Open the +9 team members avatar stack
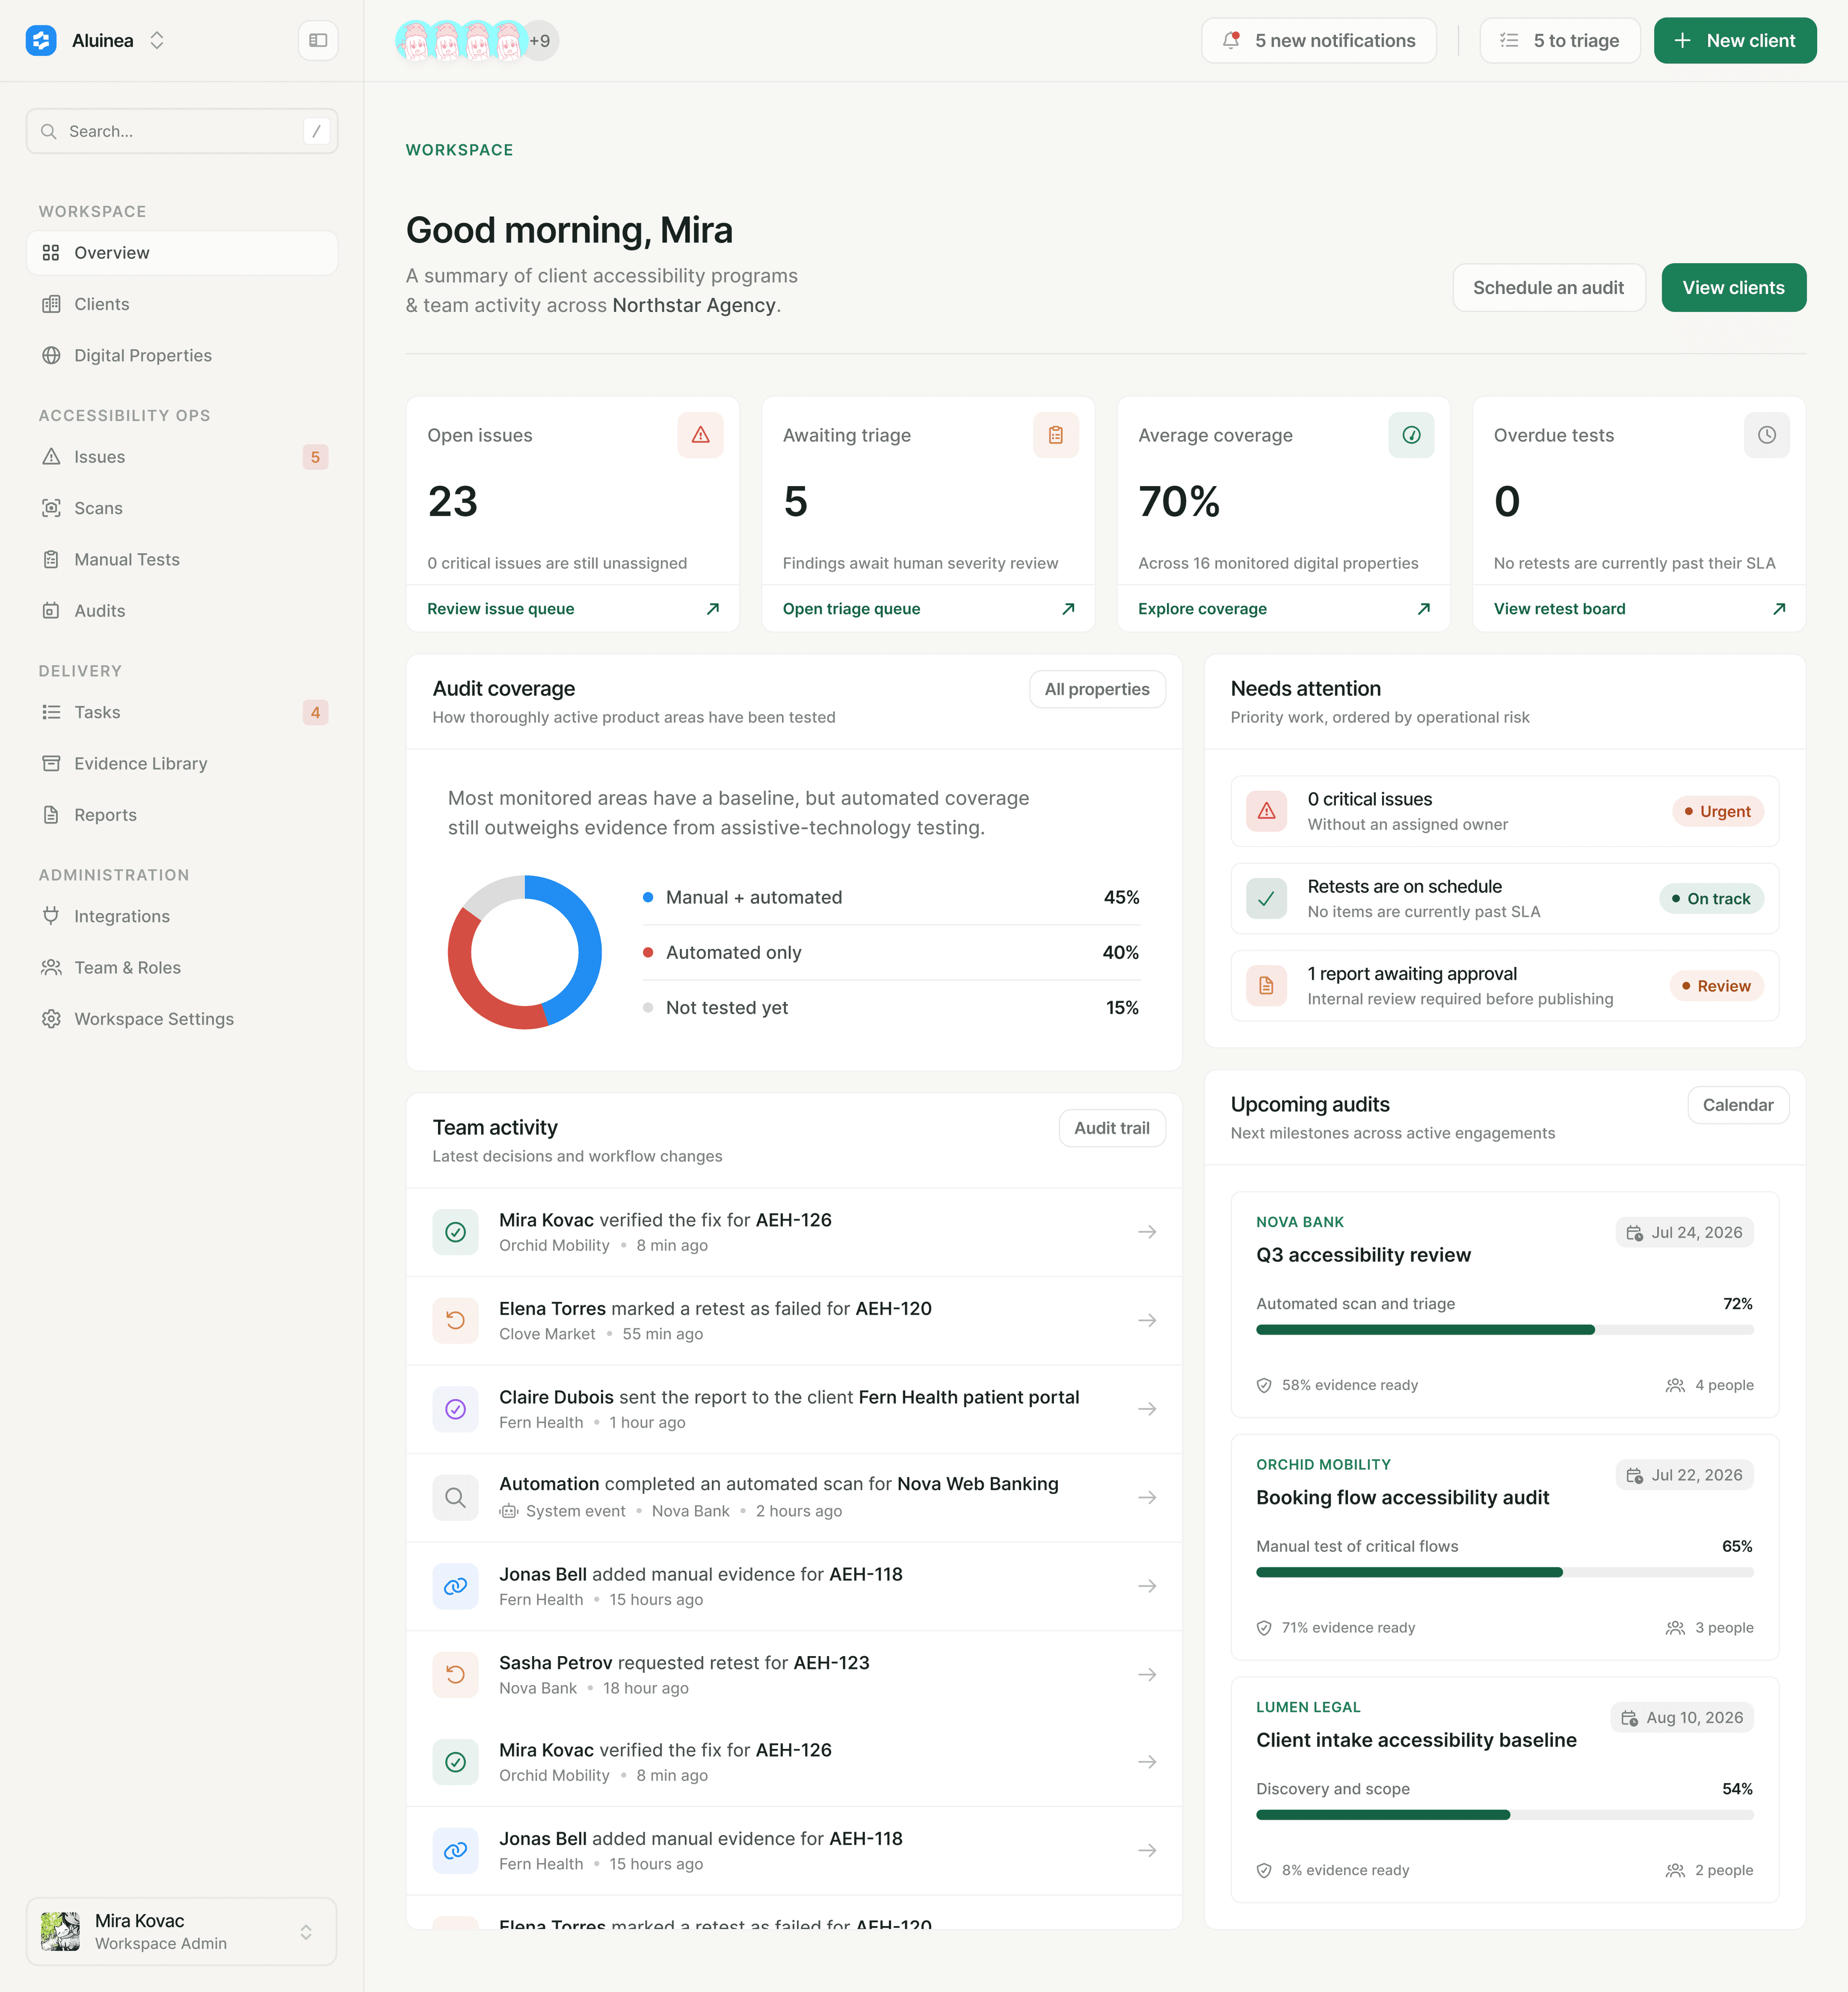1848x1992 pixels. pyautogui.click(x=540, y=41)
